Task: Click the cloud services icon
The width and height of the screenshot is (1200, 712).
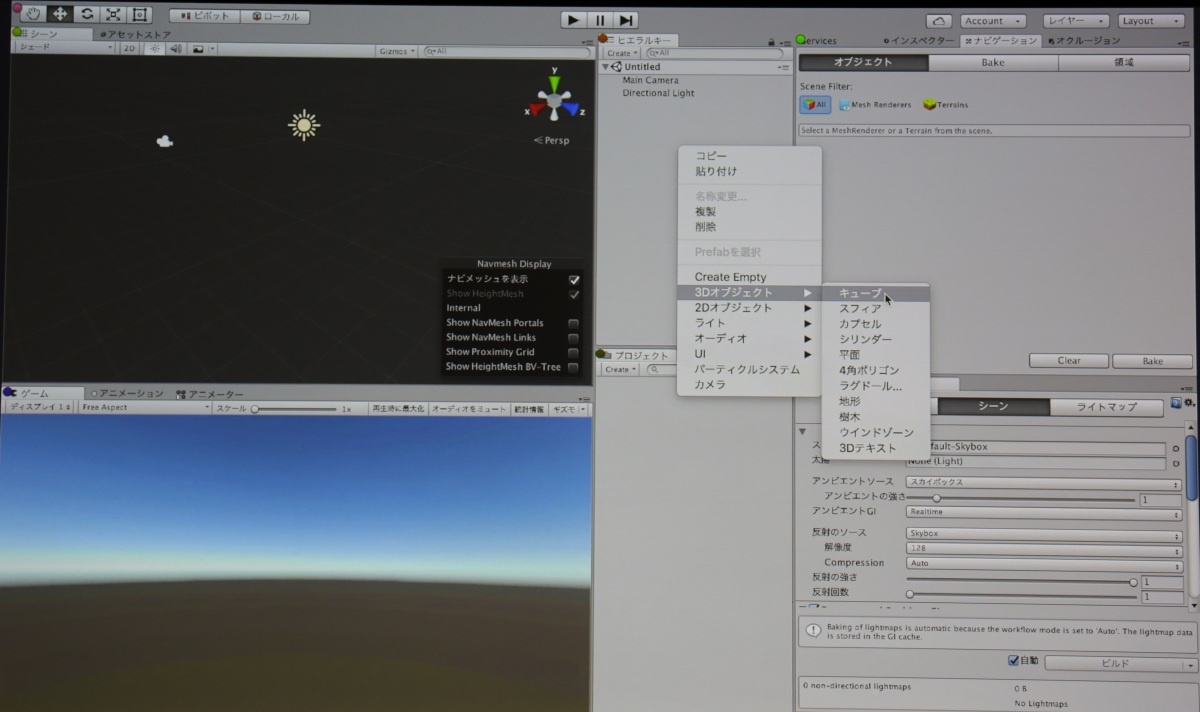Action: click(x=938, y=21)
